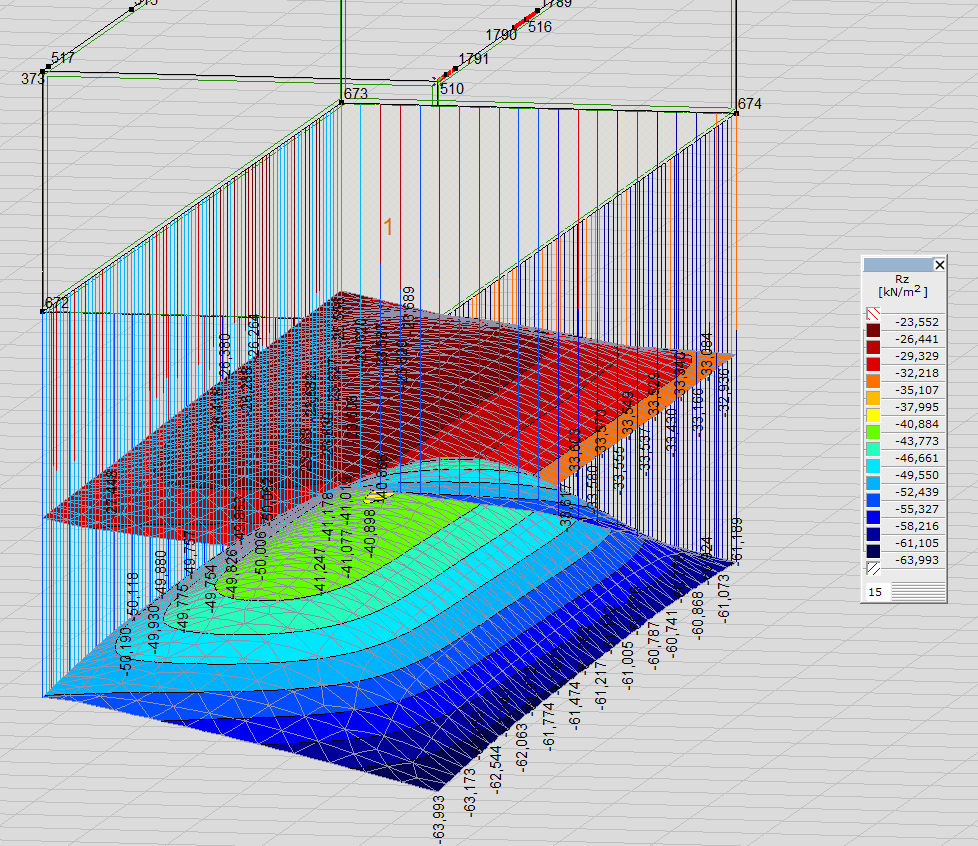The height and width of the screenshot is (846, 978).
Task: Click the legend's color count field showing 15
Action: (x=876, y=592)
